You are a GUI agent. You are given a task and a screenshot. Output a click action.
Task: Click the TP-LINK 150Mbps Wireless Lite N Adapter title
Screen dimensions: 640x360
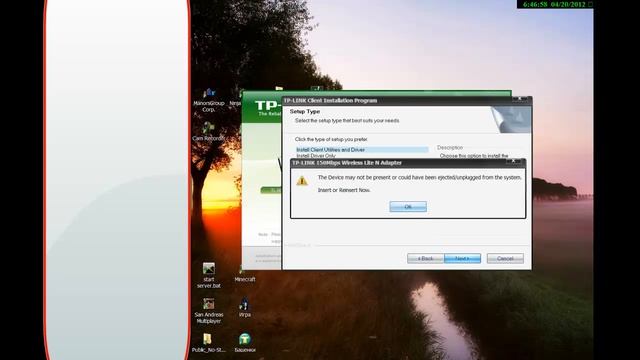click(347, 163)
